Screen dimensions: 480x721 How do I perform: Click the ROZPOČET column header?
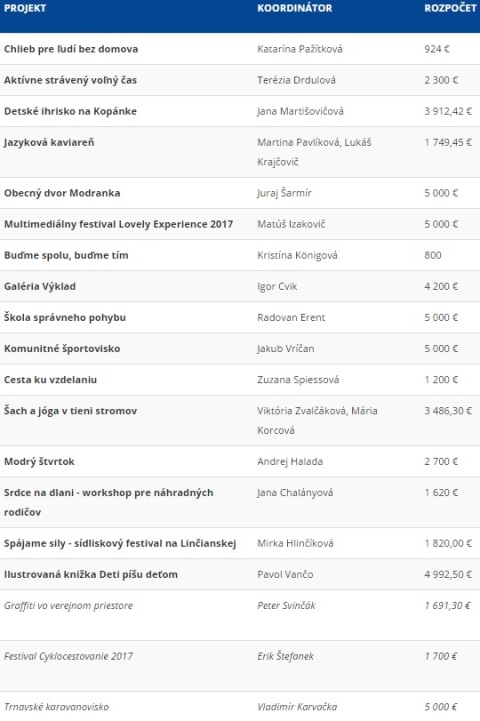click(x=451, y=8)
